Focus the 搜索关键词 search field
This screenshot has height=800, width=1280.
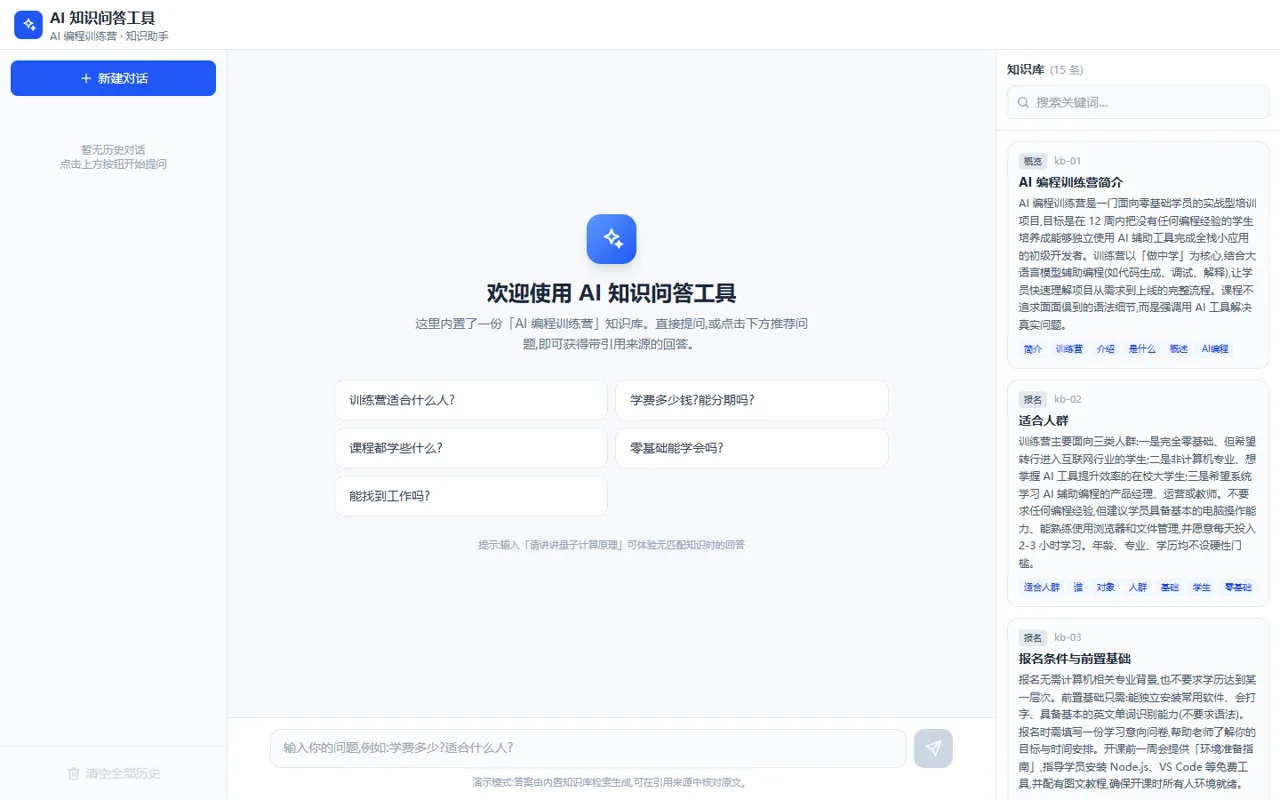click(1138, 102)
